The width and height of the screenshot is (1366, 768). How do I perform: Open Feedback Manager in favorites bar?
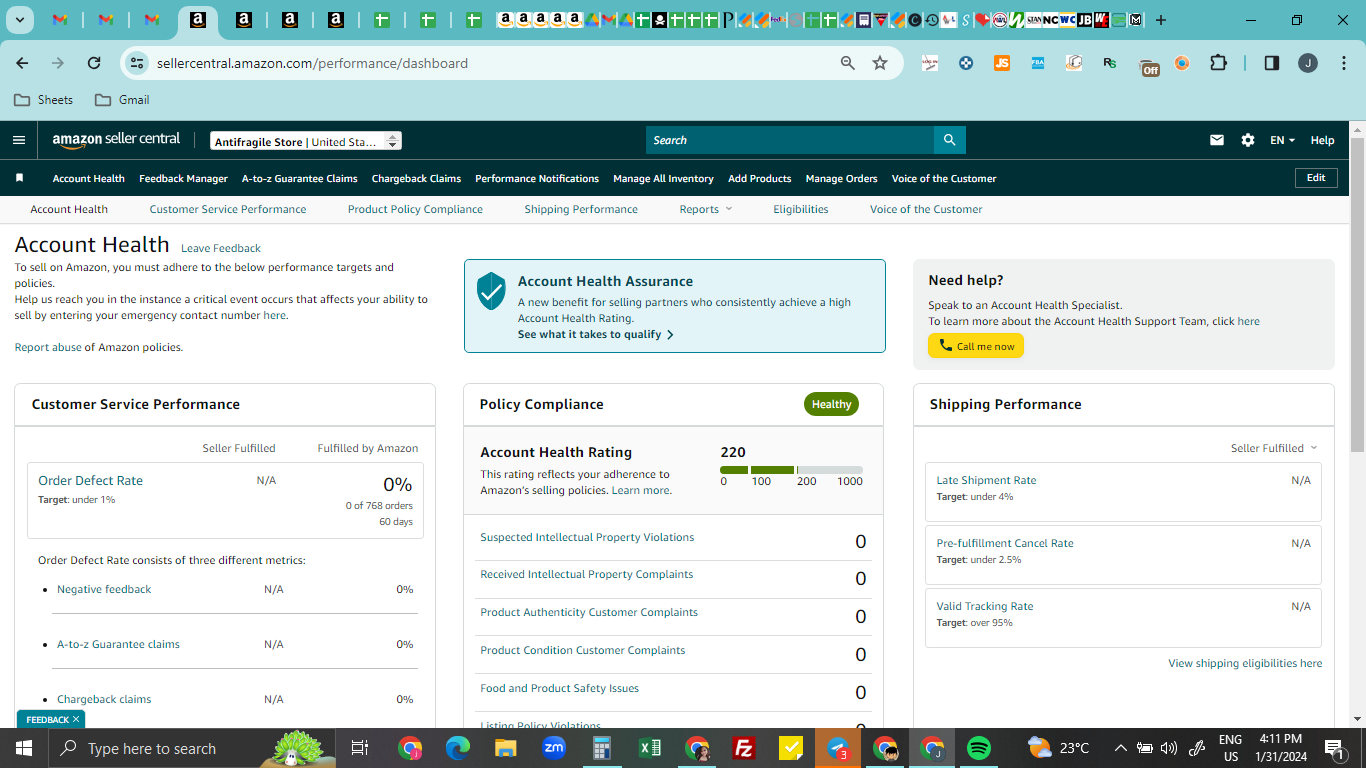183,178
